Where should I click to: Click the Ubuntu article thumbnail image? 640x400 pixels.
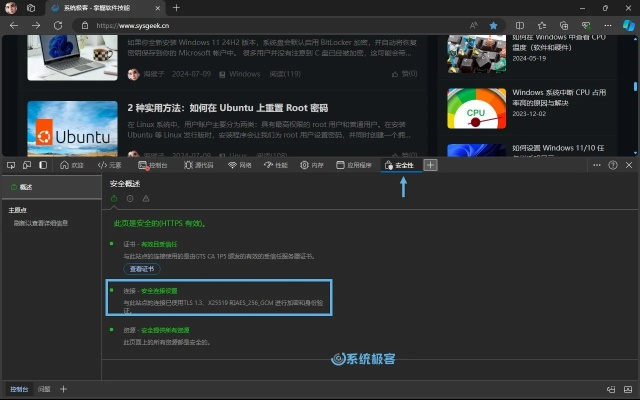click(x=72, y=129)
